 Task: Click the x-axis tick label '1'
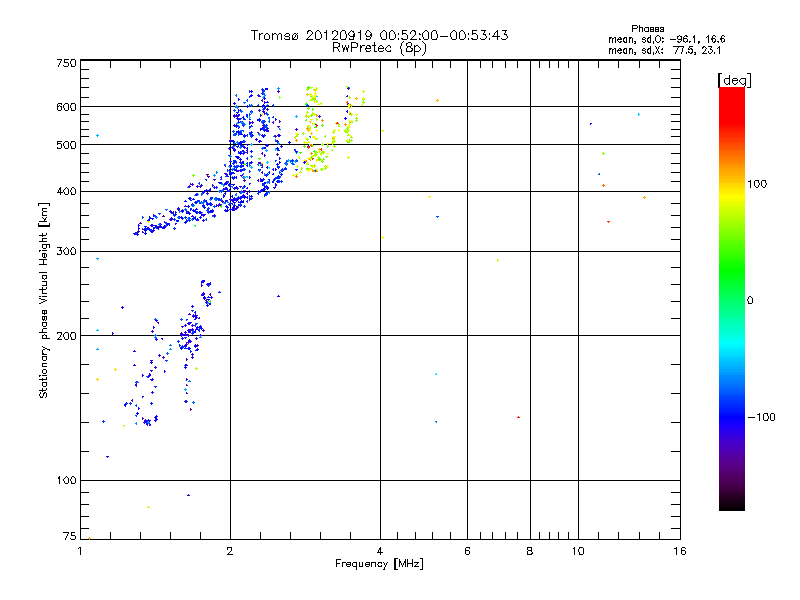click(x=80, y=551)
